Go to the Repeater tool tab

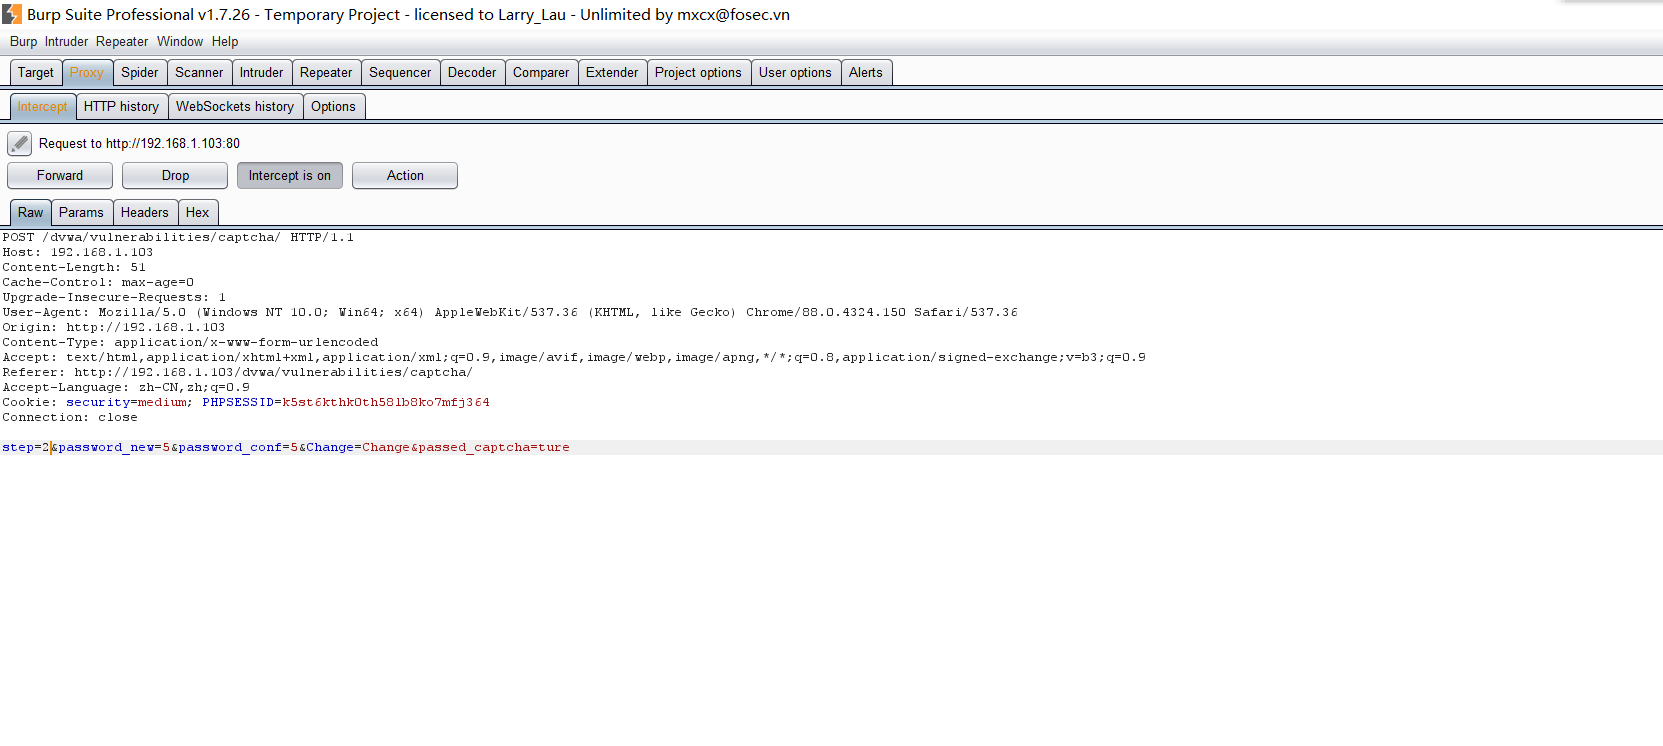tap(326, 73)
